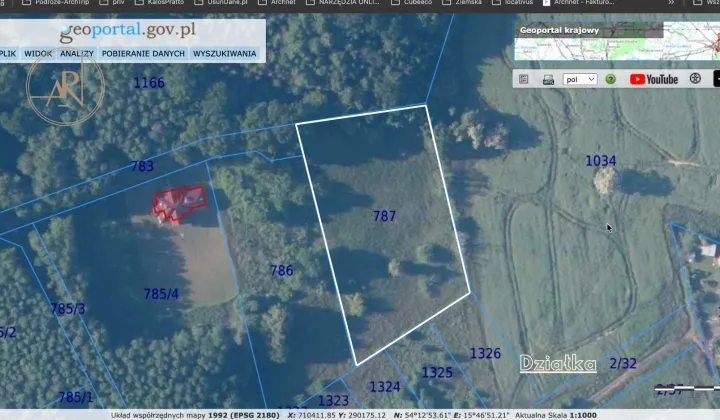This screenshot has width=720, height=420.
Task: Open the map legend list icon
Action: pyautogui.click(x=523, y=79)
